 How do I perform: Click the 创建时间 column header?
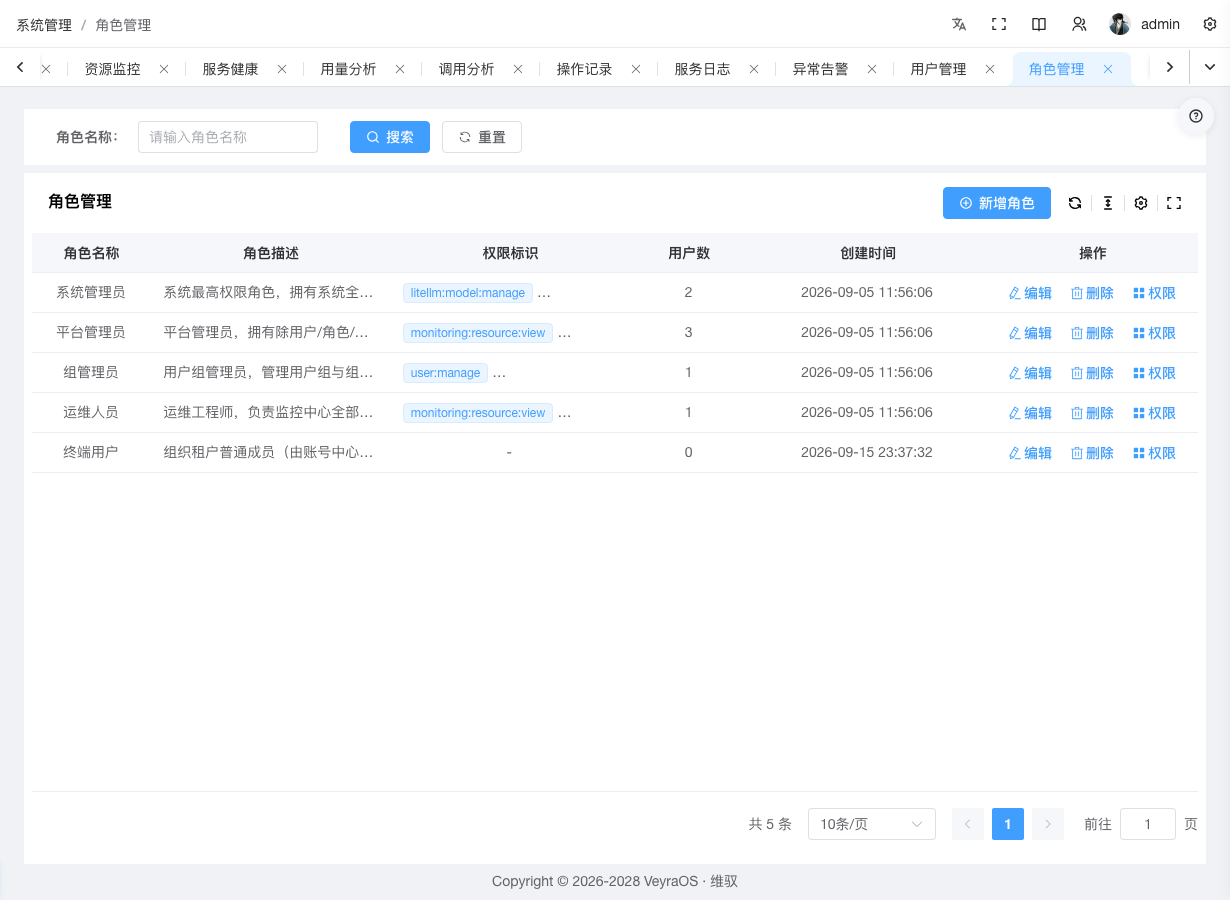point(868,253)
